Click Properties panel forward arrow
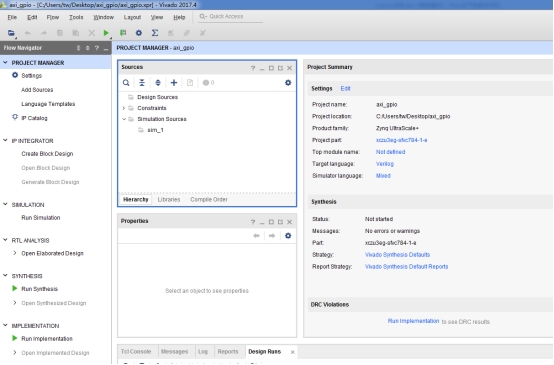Image resolution: width=554 pixels, height=365 pixels. pyautogui.click(x=272, y=236)
